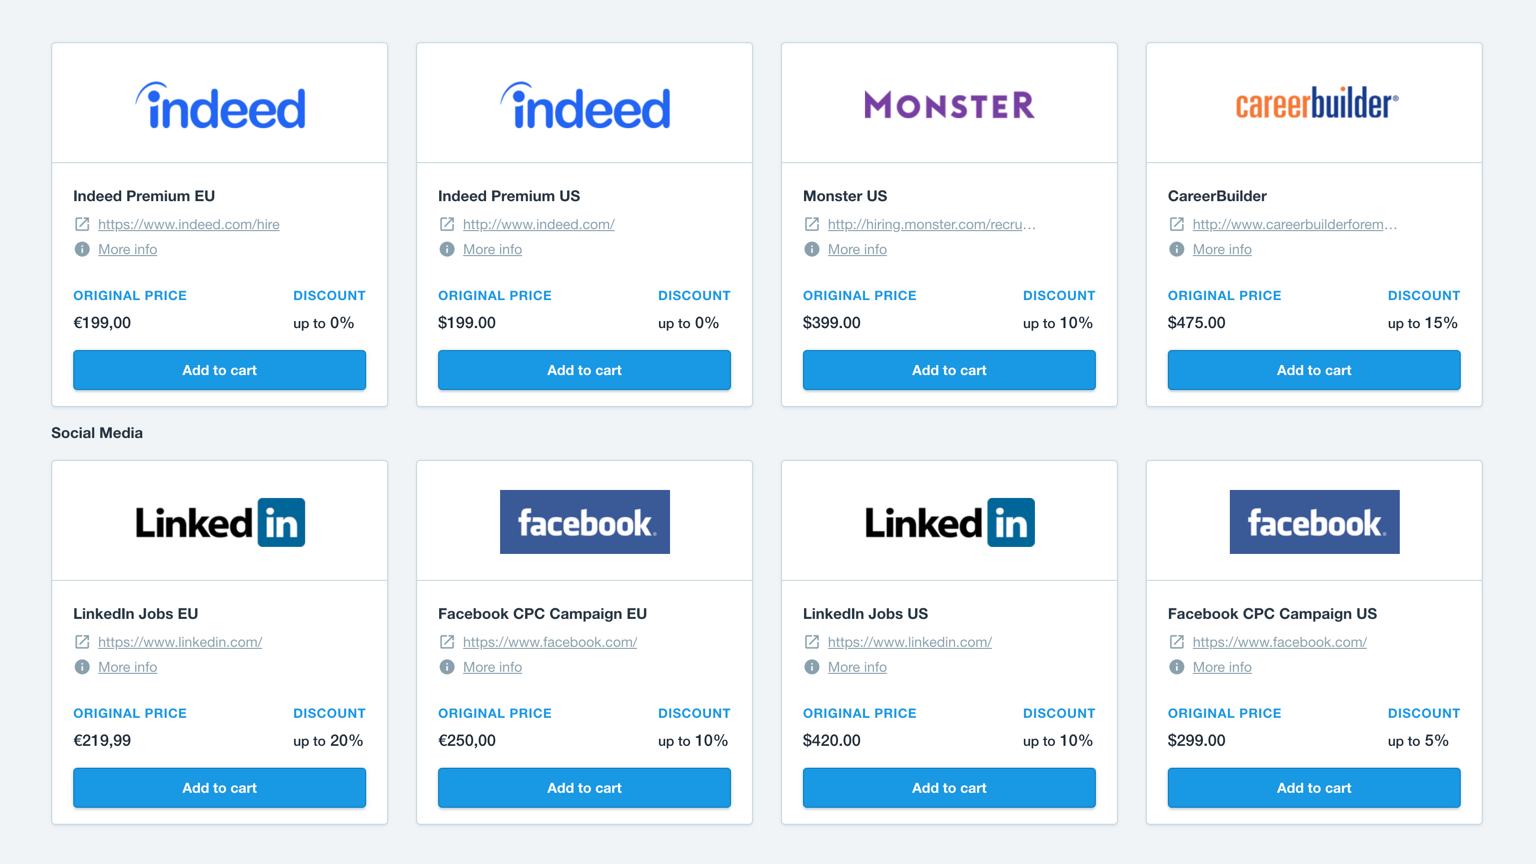Click external link icon under LinkedIn Jobs US
Image resolution: width=1536 pixels, height=864 pixels.
(812, 642)
